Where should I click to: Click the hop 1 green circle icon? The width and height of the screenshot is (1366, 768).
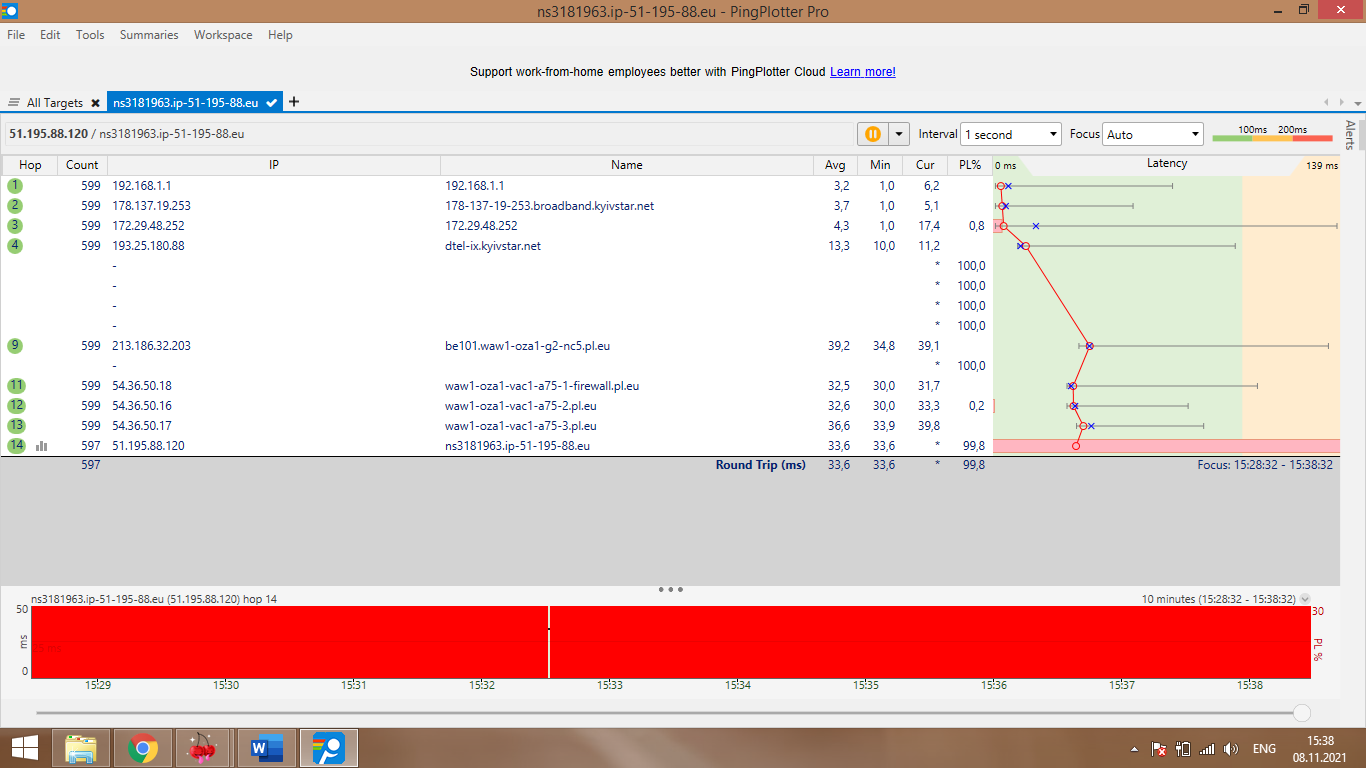[15, 185]
